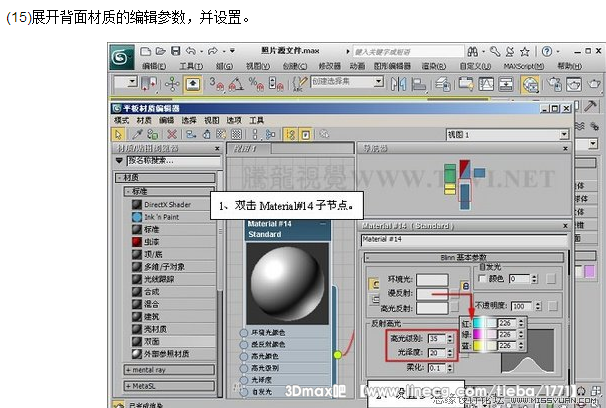Click the align tool icon

pos(418,84)
